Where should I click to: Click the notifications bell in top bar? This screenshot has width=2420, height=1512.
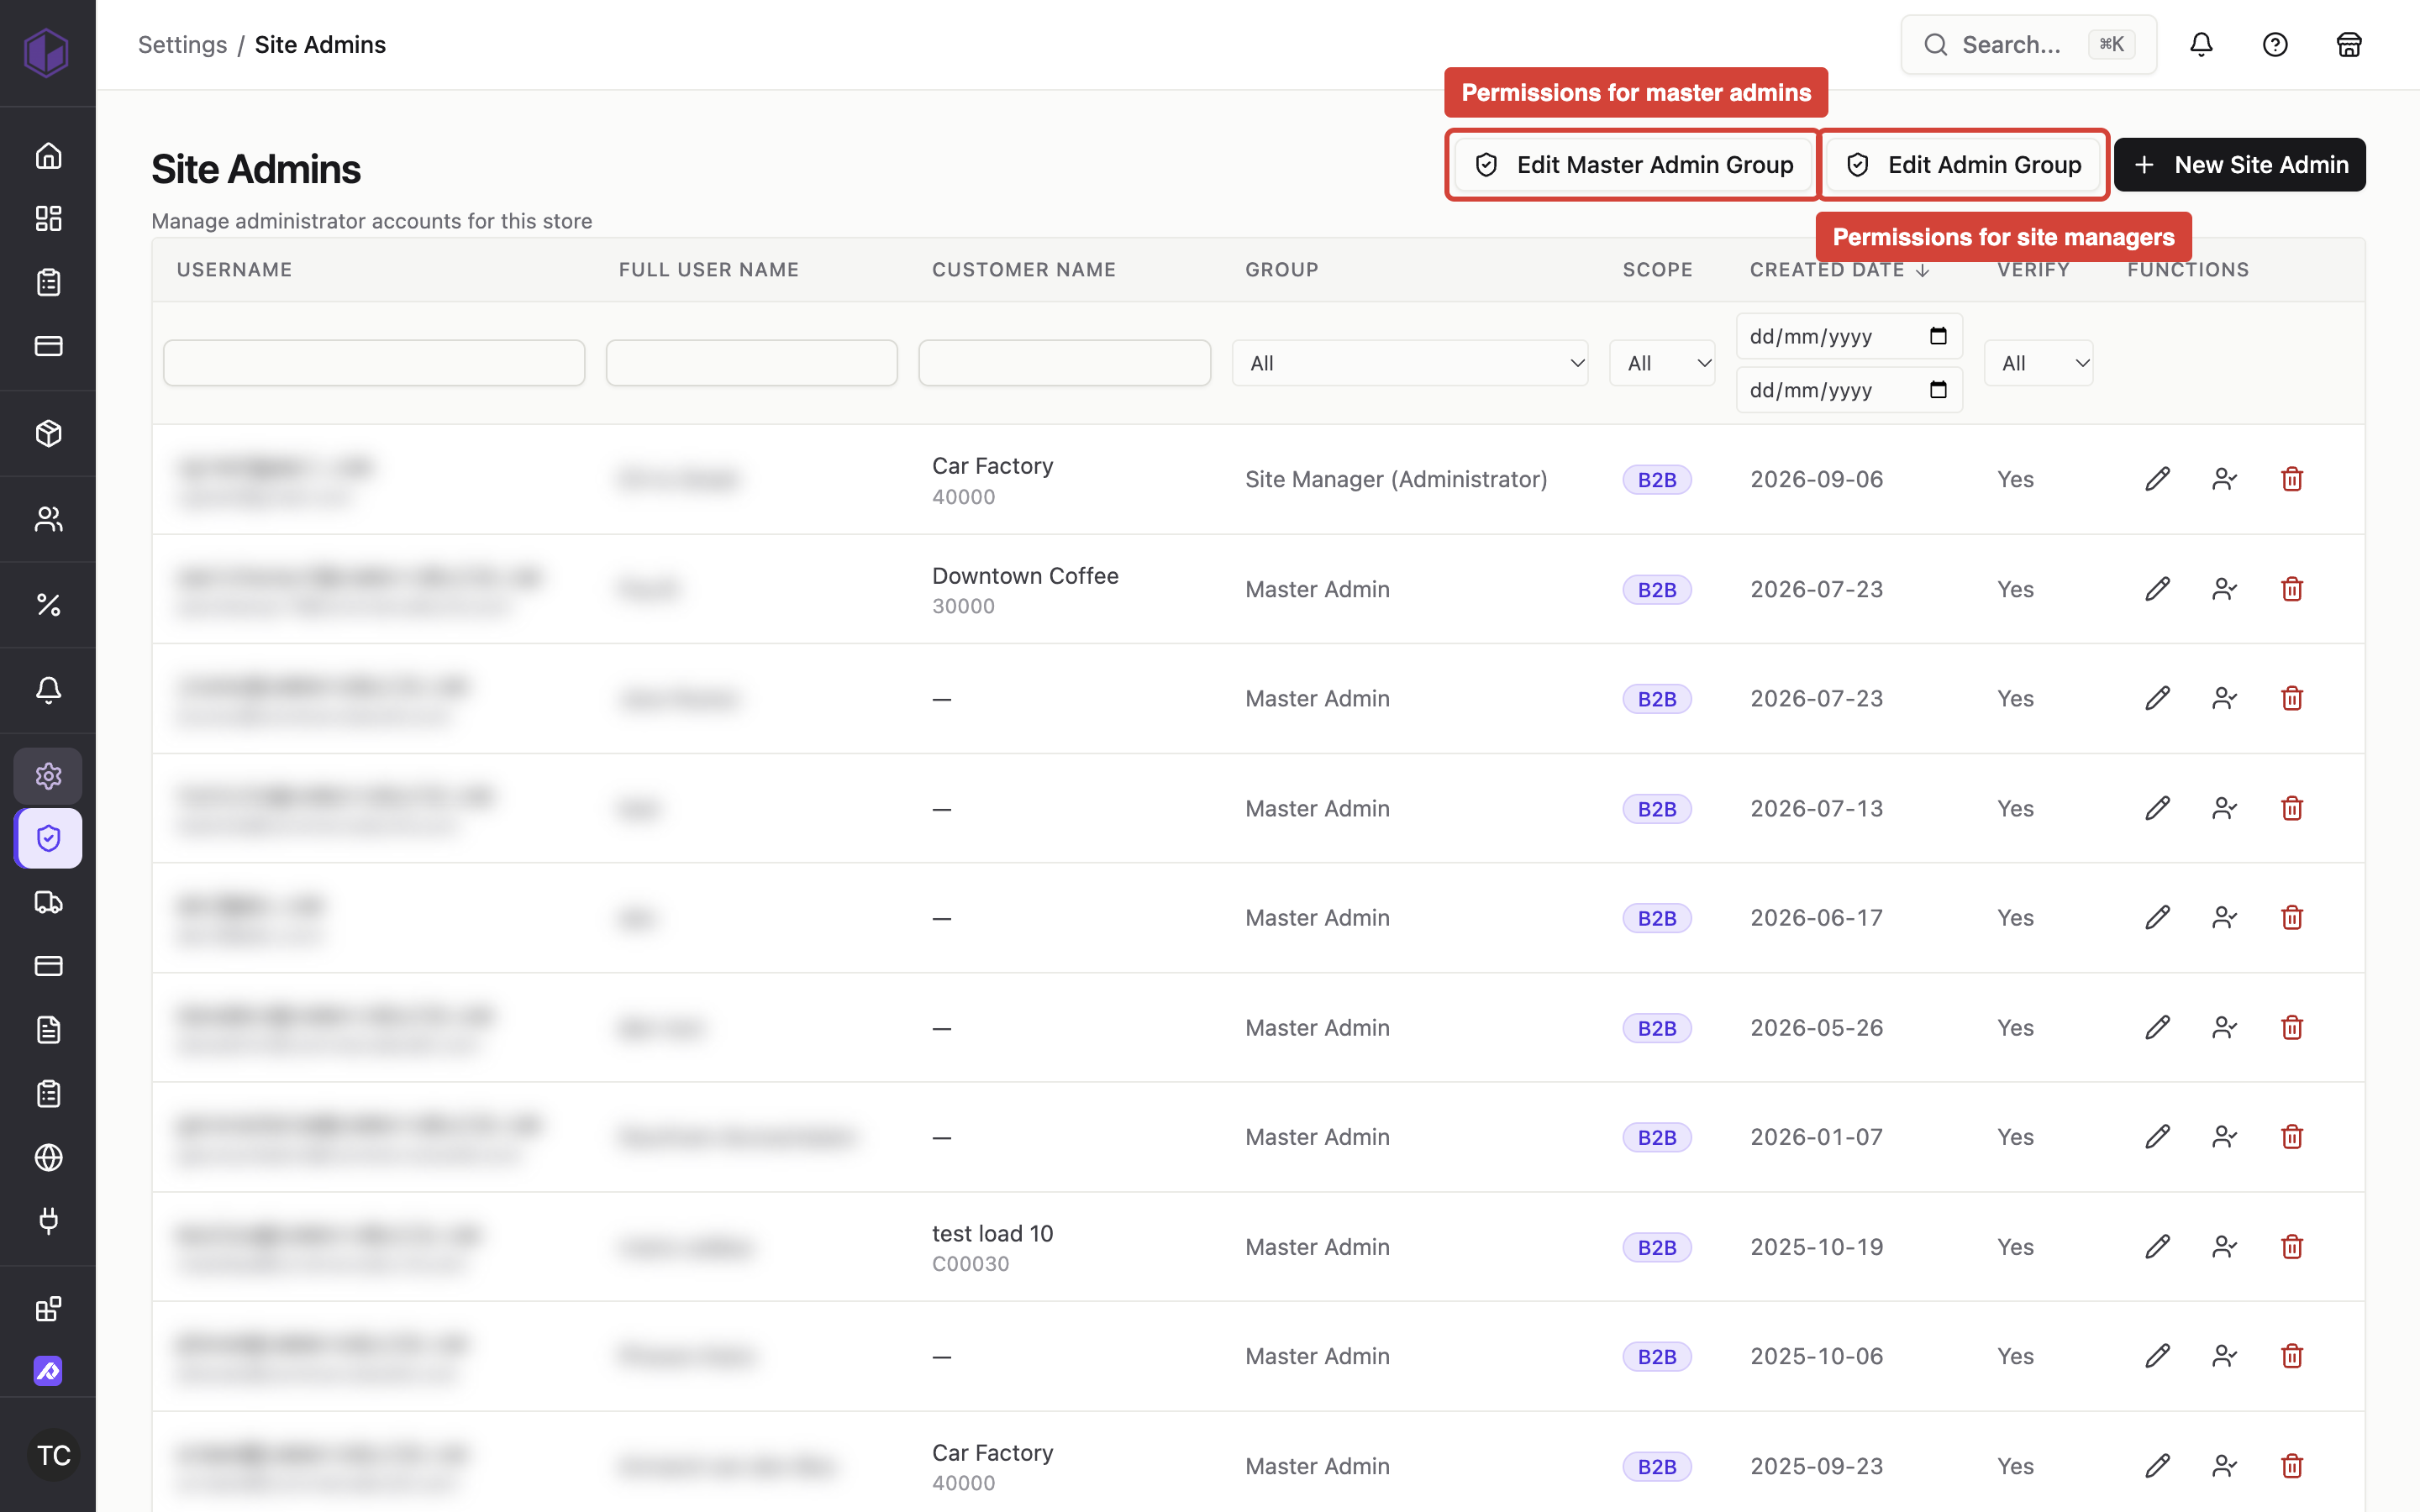[2201, 44]
